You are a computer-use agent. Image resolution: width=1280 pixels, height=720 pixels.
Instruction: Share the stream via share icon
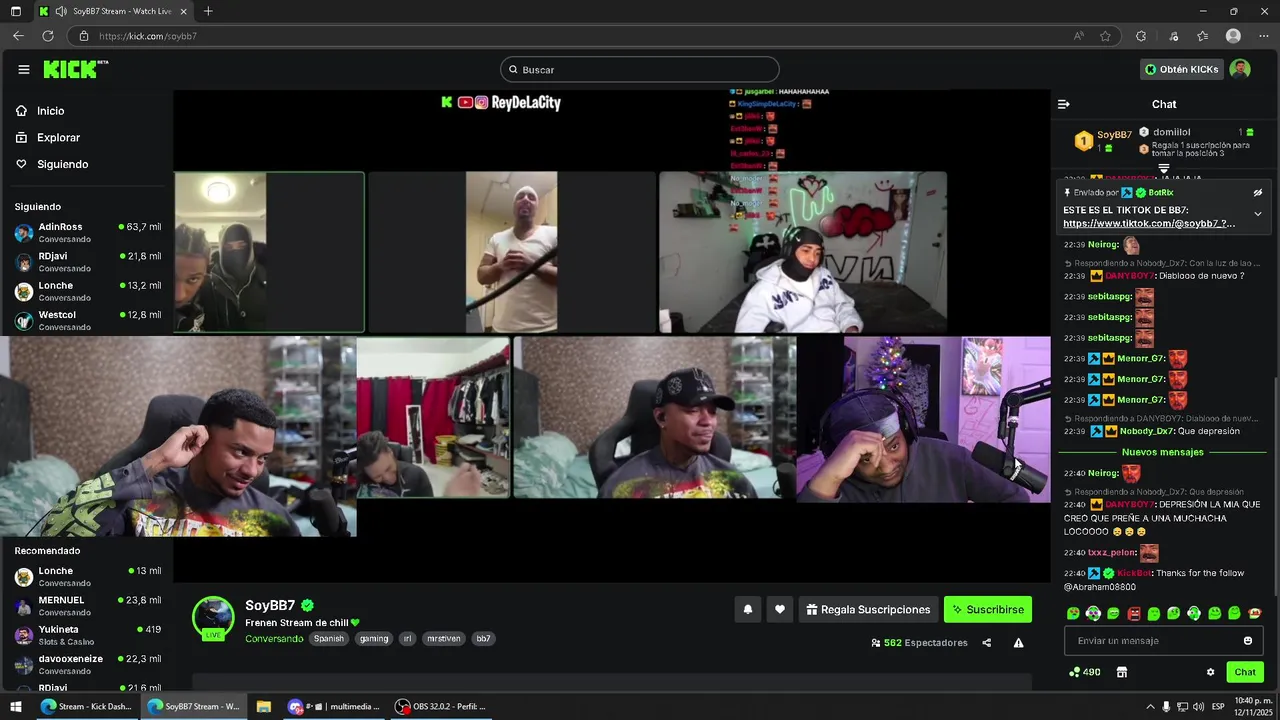tap(987, 643)
